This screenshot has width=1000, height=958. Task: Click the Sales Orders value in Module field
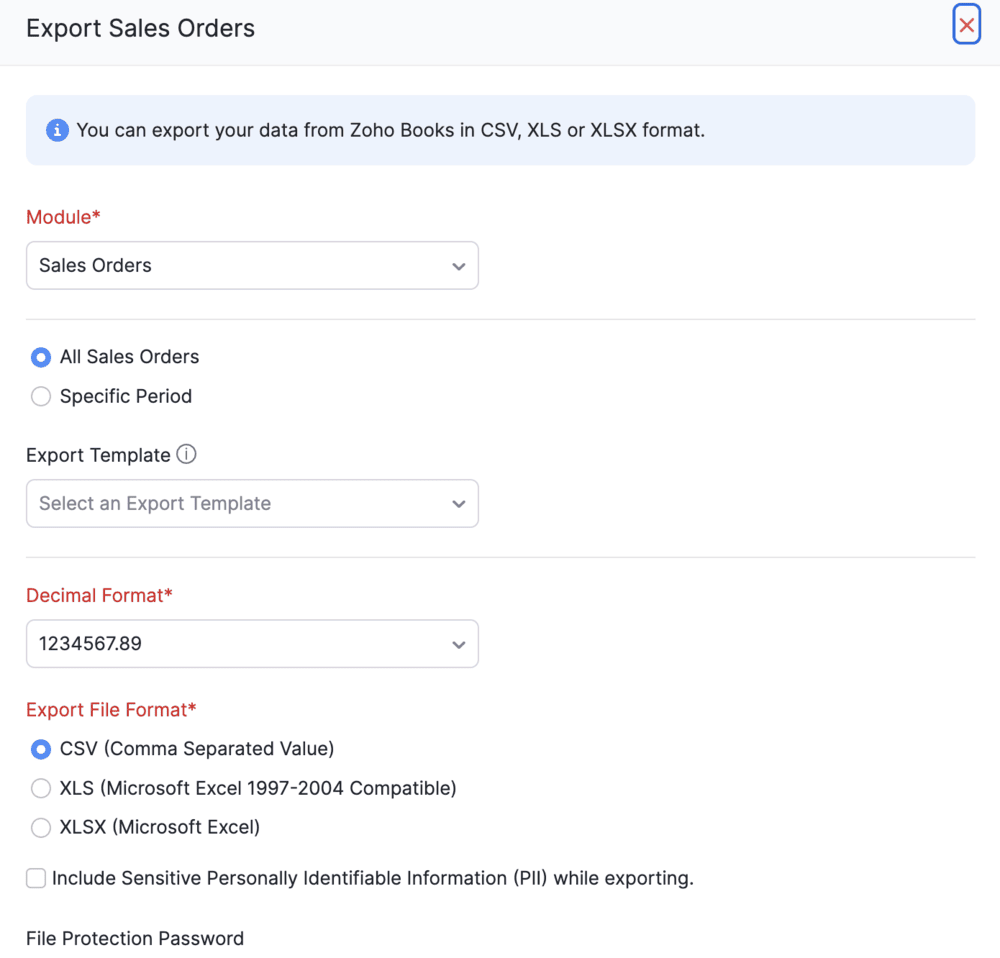point(95,265)
